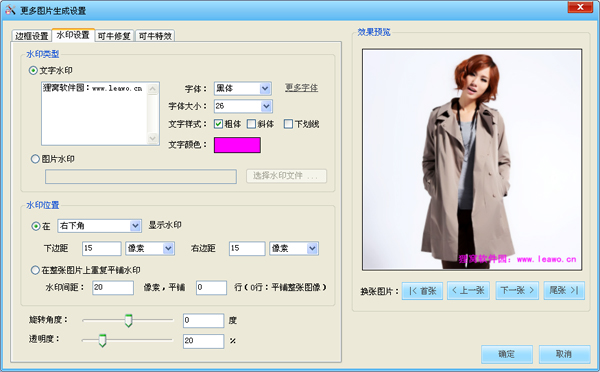Switch to the 边框设置 tab
This screenshot has height=372, width=600.
point(31,36)
